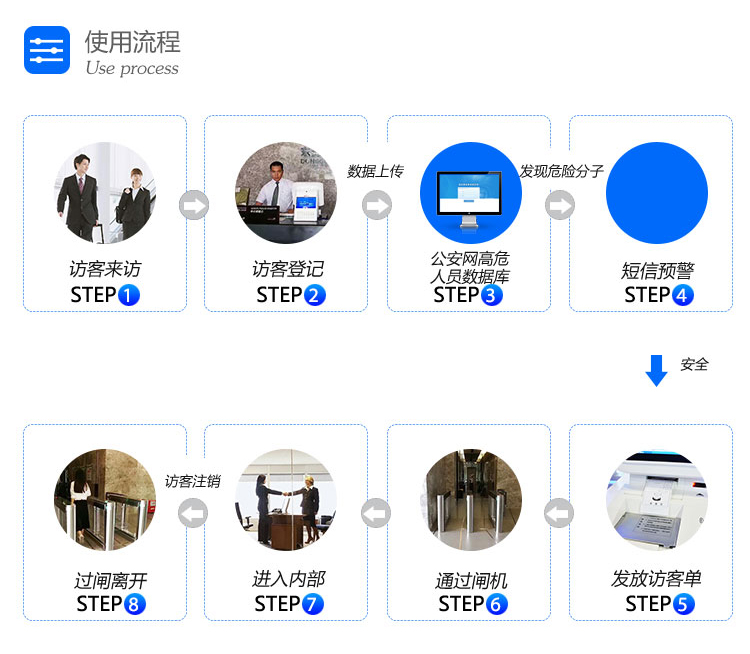This screenshot has height=654, width=750.
Task: Open the 访客来访 business people photo
Action: pos(105,193)
